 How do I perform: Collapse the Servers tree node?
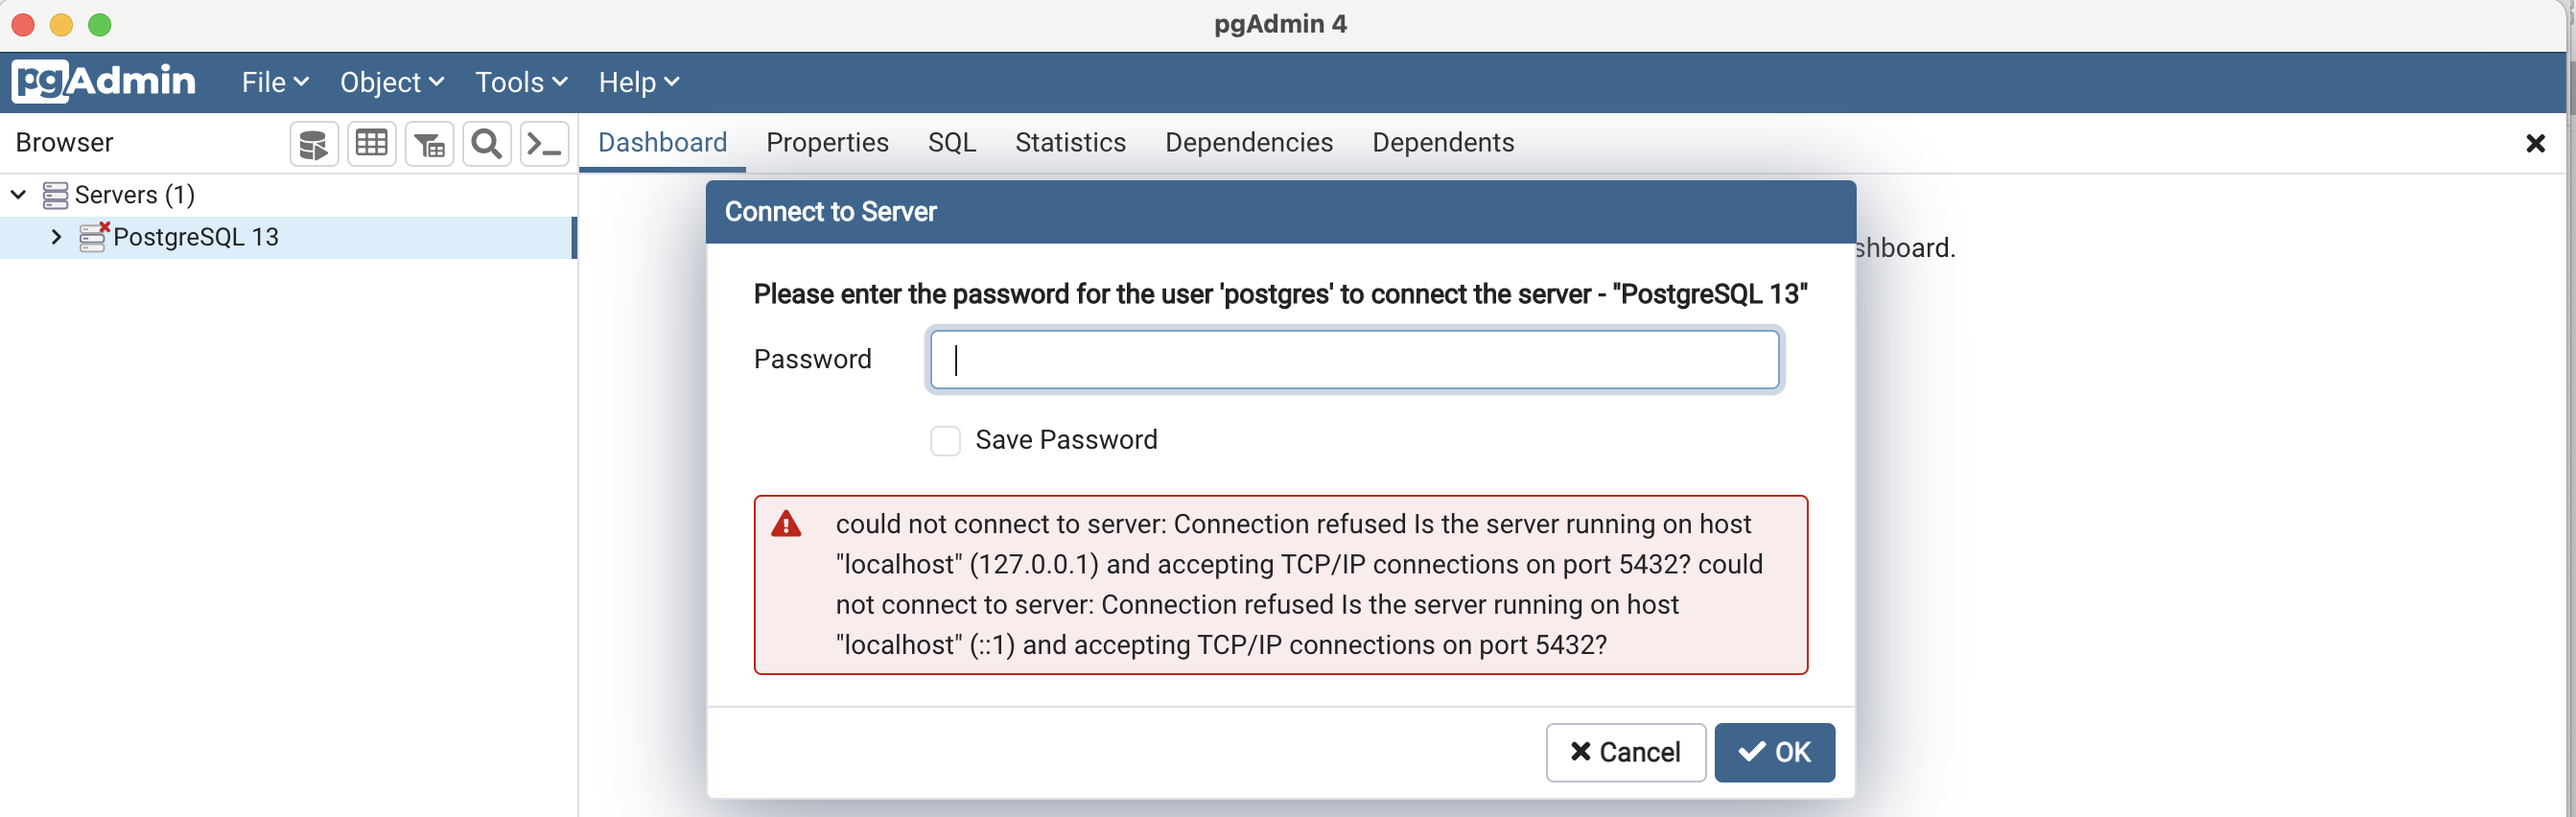tap(18, 194)
